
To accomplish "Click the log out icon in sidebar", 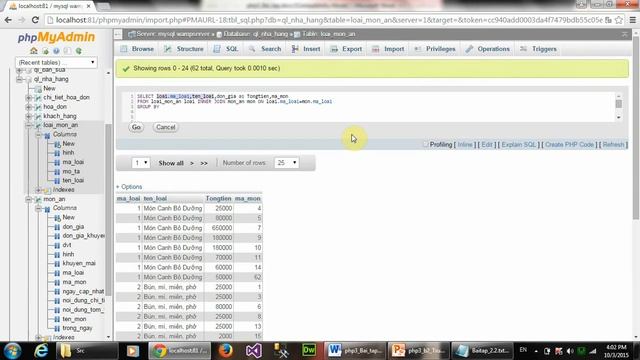I will [x=45, y=51].
